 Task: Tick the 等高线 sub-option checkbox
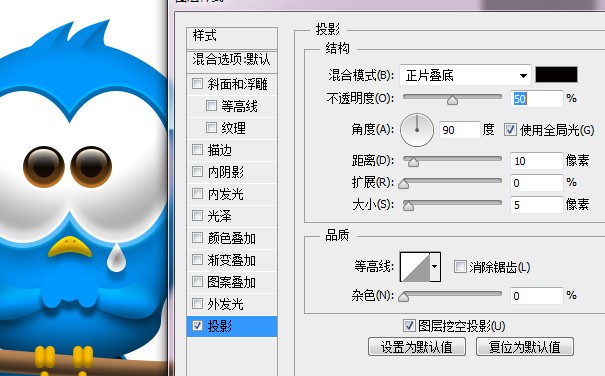pyautogui.click(x=211, y=105)
